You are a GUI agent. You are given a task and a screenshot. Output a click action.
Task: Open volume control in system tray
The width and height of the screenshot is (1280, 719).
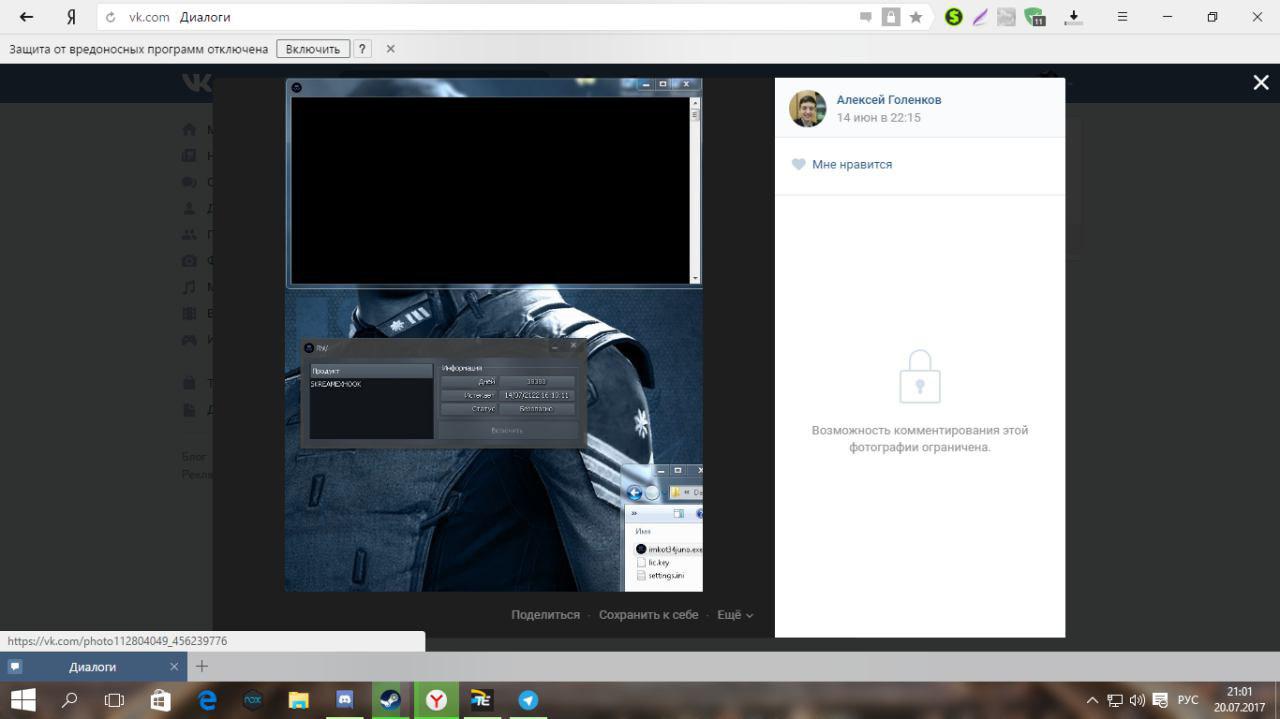point(1137,700)
